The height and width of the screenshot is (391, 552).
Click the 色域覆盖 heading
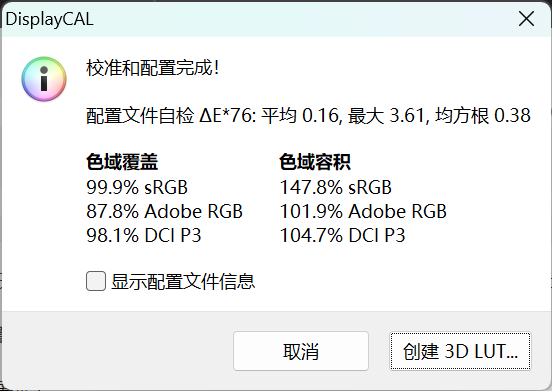122,162
